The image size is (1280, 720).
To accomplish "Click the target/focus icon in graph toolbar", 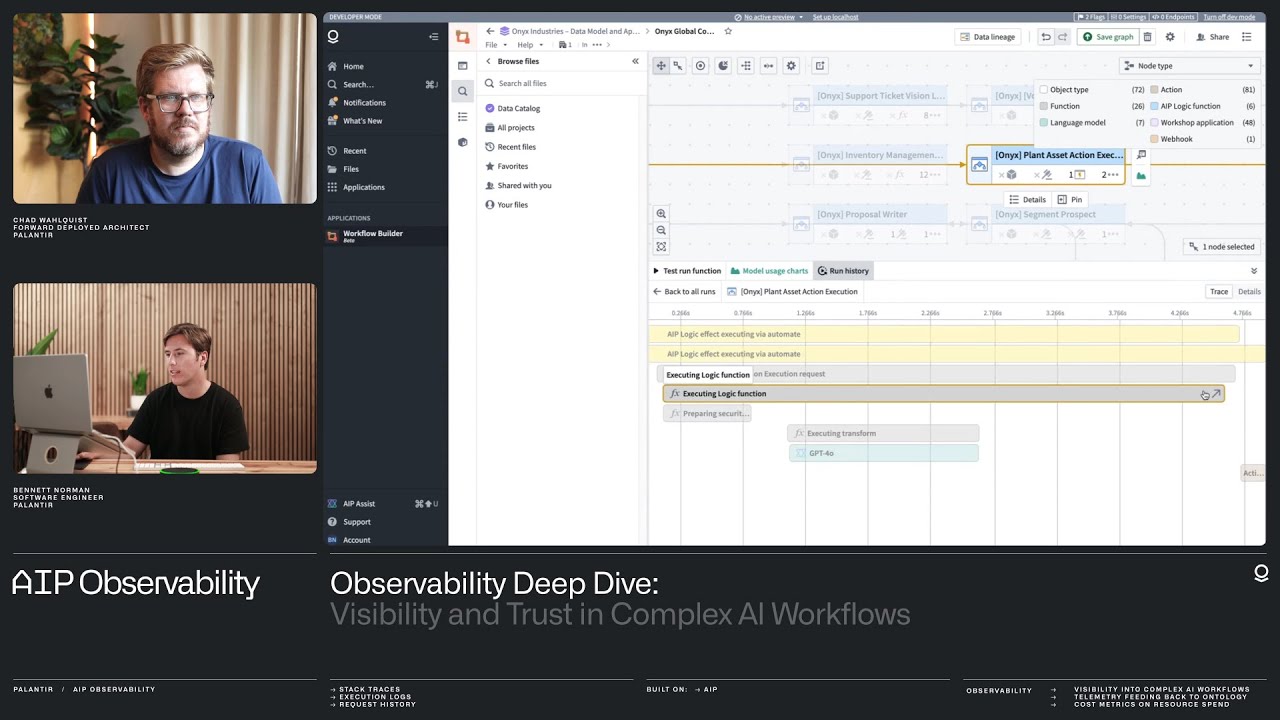I will click(x=700, y=66).
